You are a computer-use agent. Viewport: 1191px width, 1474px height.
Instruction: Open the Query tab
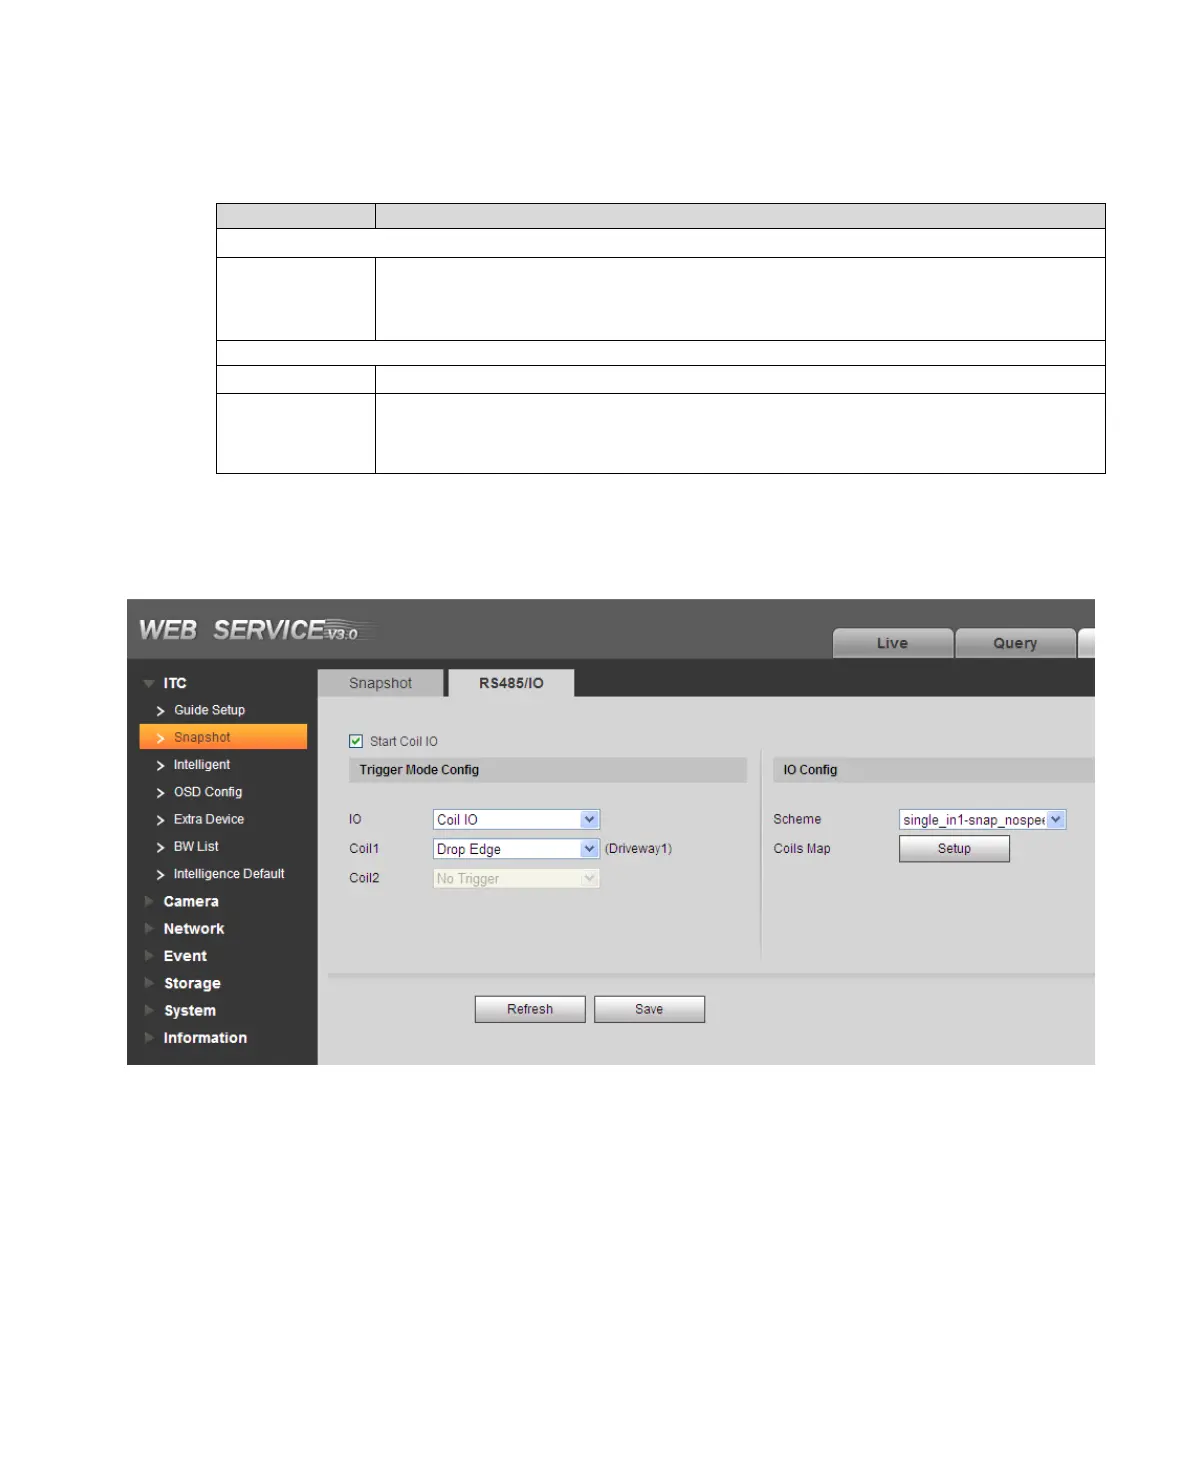(x=1015, y=643)
